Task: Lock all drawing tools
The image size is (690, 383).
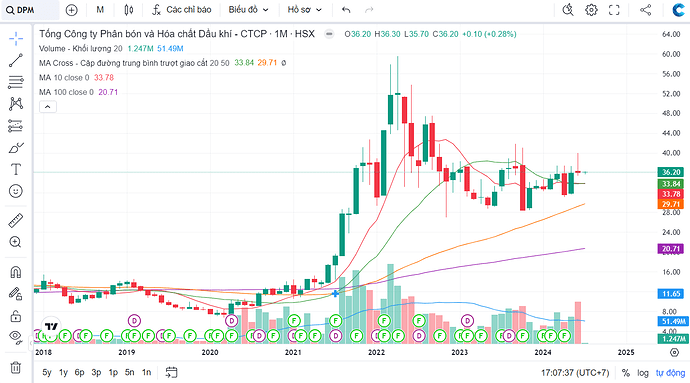Action: click(x=16, y=316)
